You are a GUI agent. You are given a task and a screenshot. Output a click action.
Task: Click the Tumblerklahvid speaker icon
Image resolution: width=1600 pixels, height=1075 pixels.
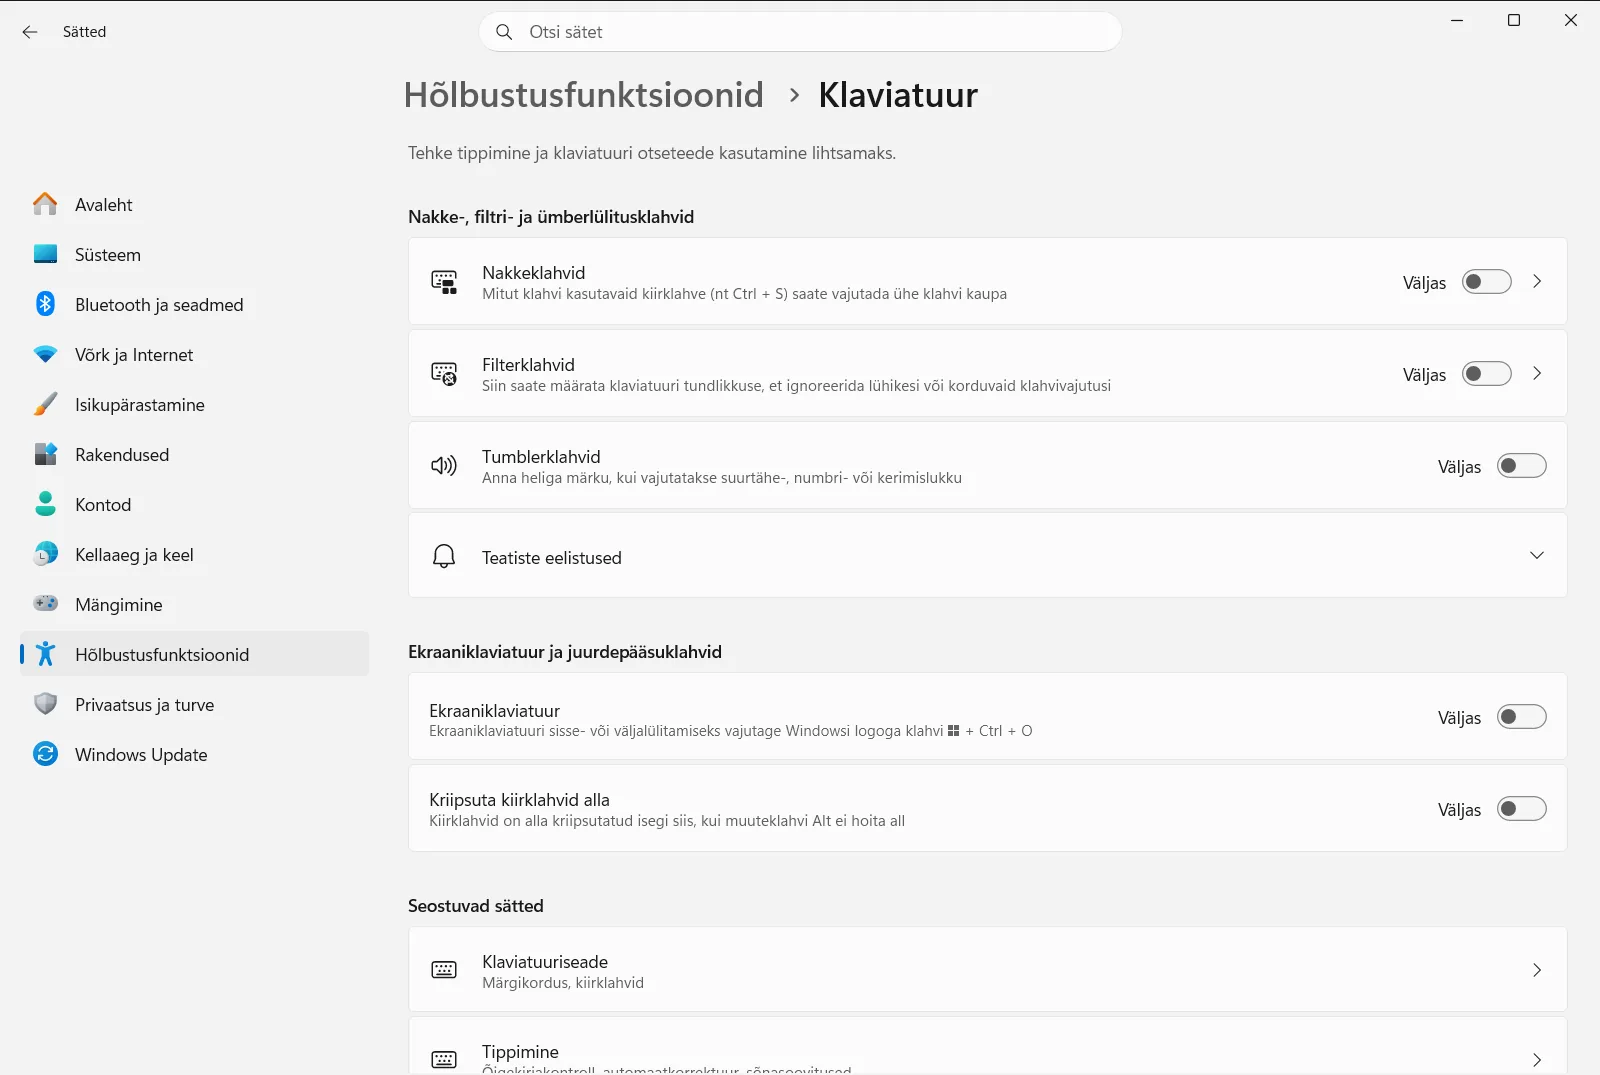tap(444, 466)
